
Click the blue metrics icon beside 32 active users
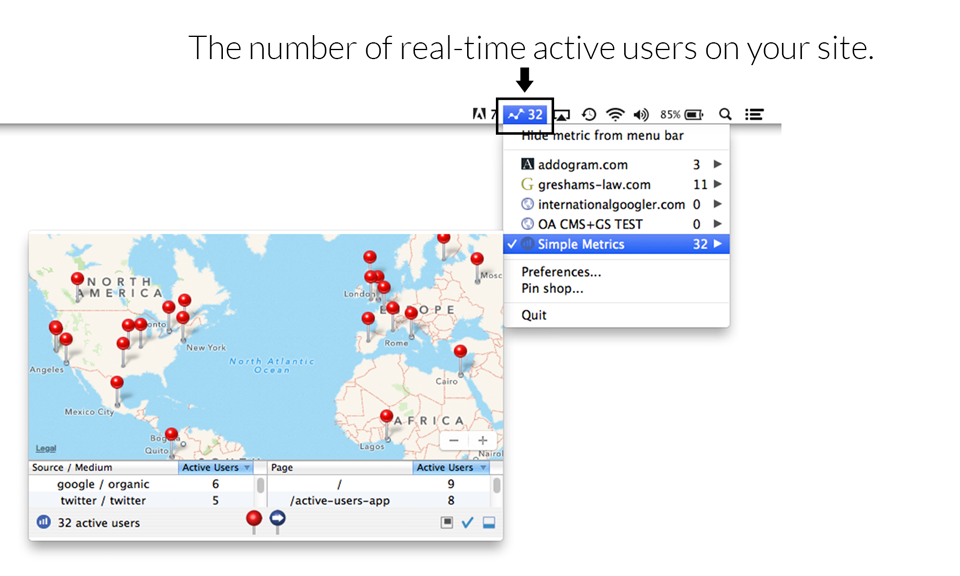43,522
